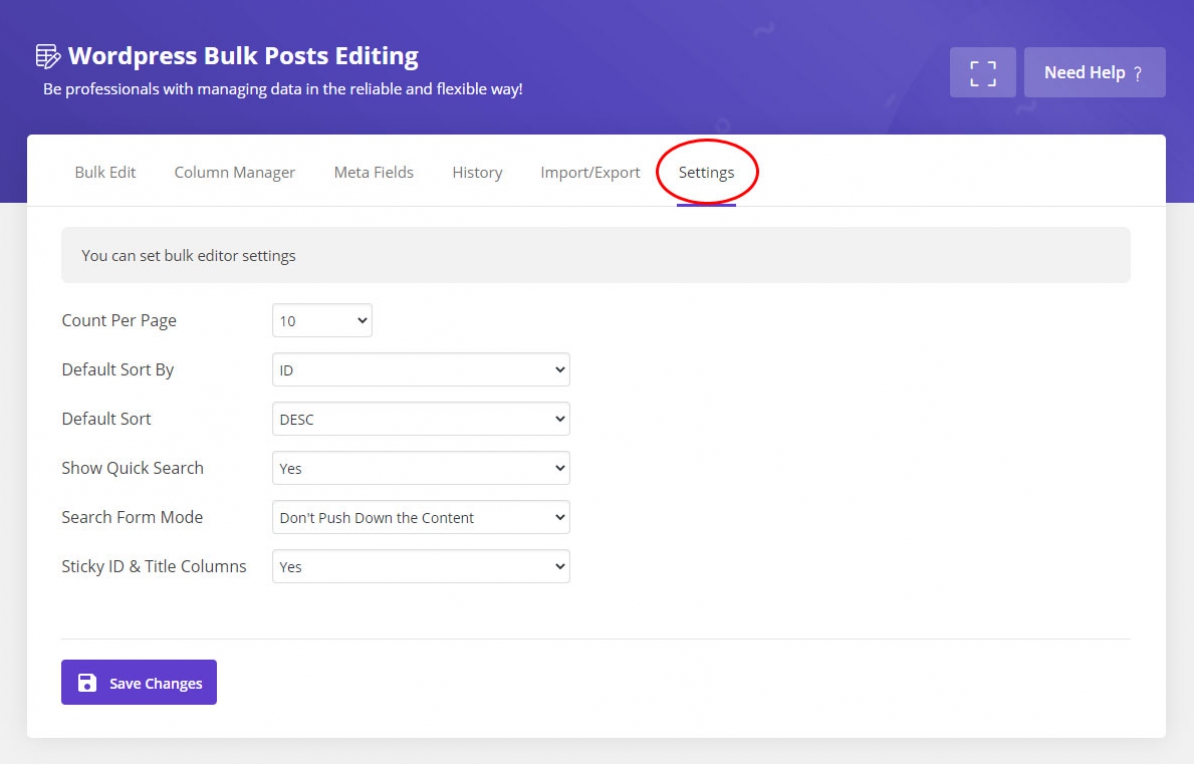Switch to the Bulk Edit tab
Viewport: 1194px width, 764px height.
[x=104, y=172]
